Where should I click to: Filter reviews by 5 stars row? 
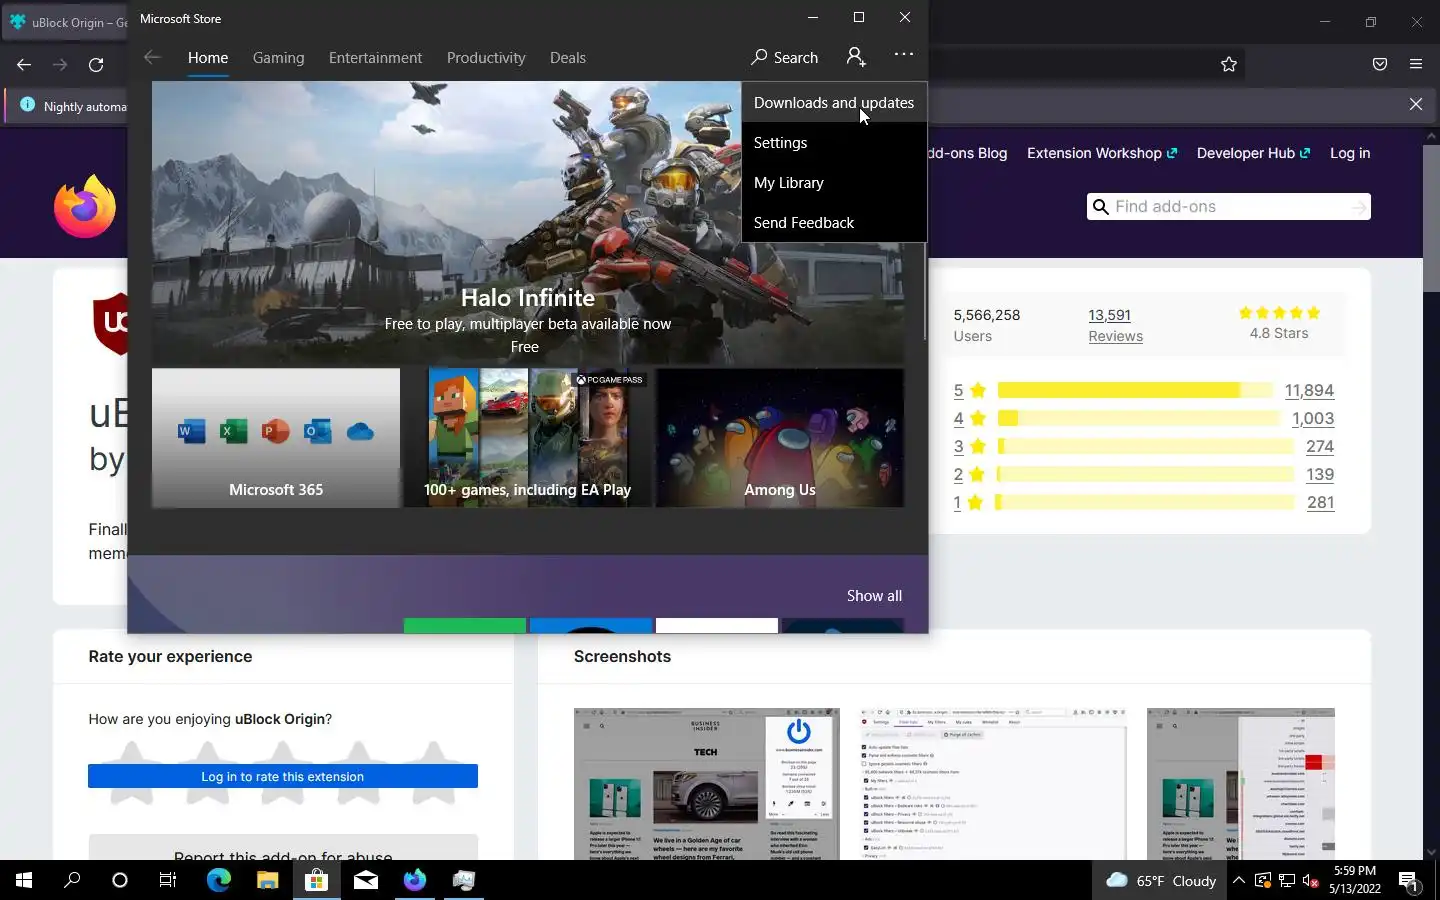click(x=1144, y=390)
